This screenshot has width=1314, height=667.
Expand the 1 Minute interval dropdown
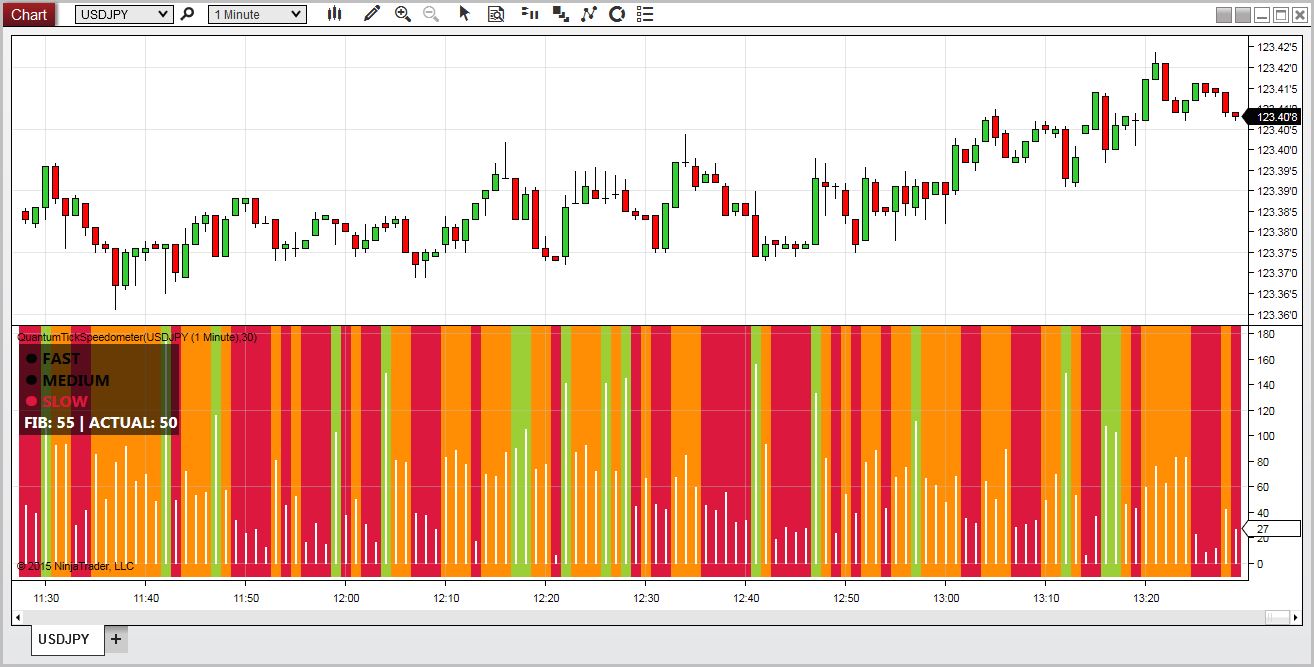[x=257, y=14]
